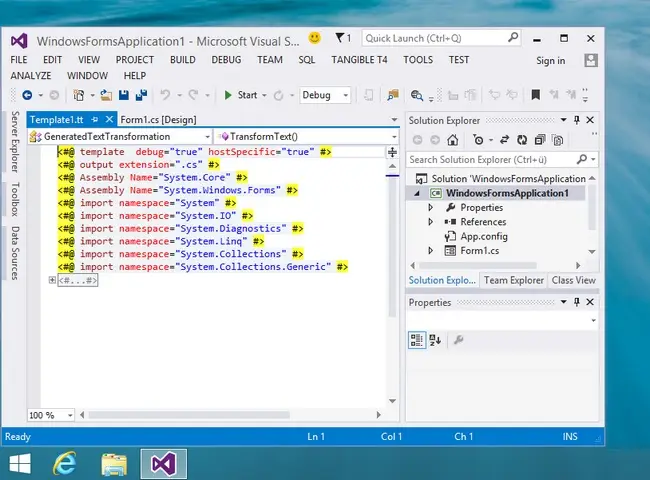Click the Property Pages wrench icon

coord(458,340)
